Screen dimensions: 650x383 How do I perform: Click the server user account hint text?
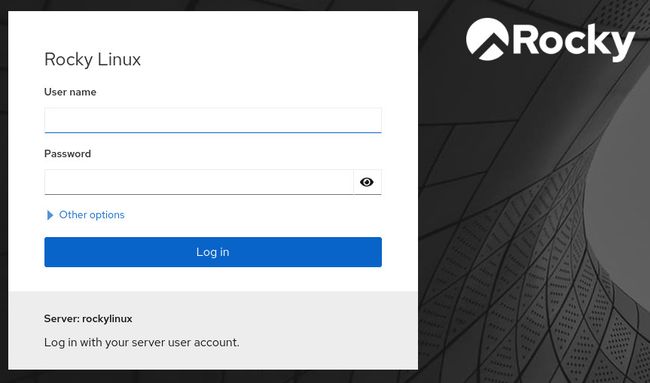142,342
